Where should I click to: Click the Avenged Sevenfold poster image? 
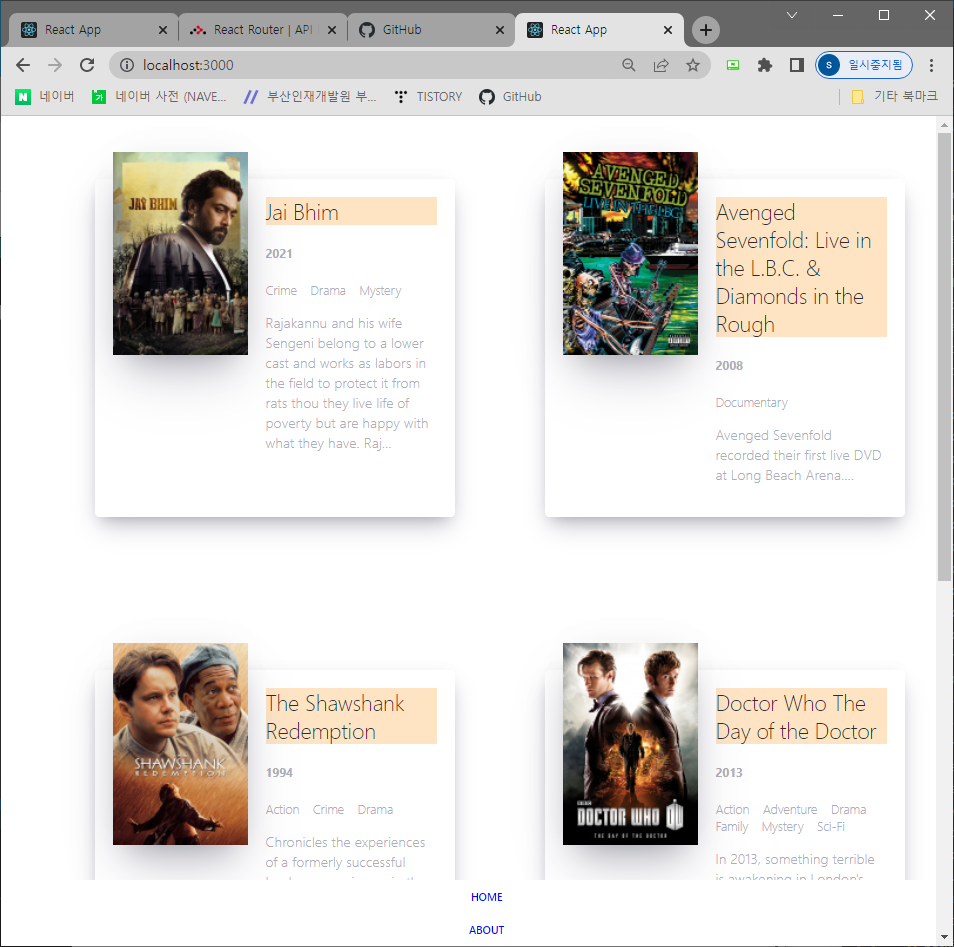pos(630,253)
